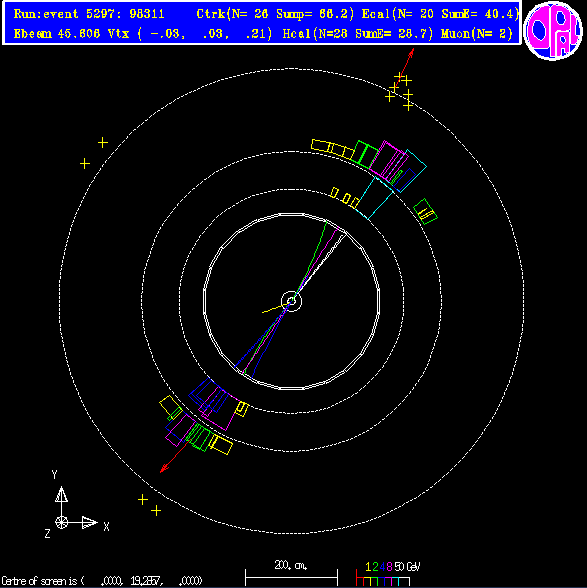587x588 pixels.
Task: Click the Hcal SumE 28.7 readout
Action: point(357,34)
